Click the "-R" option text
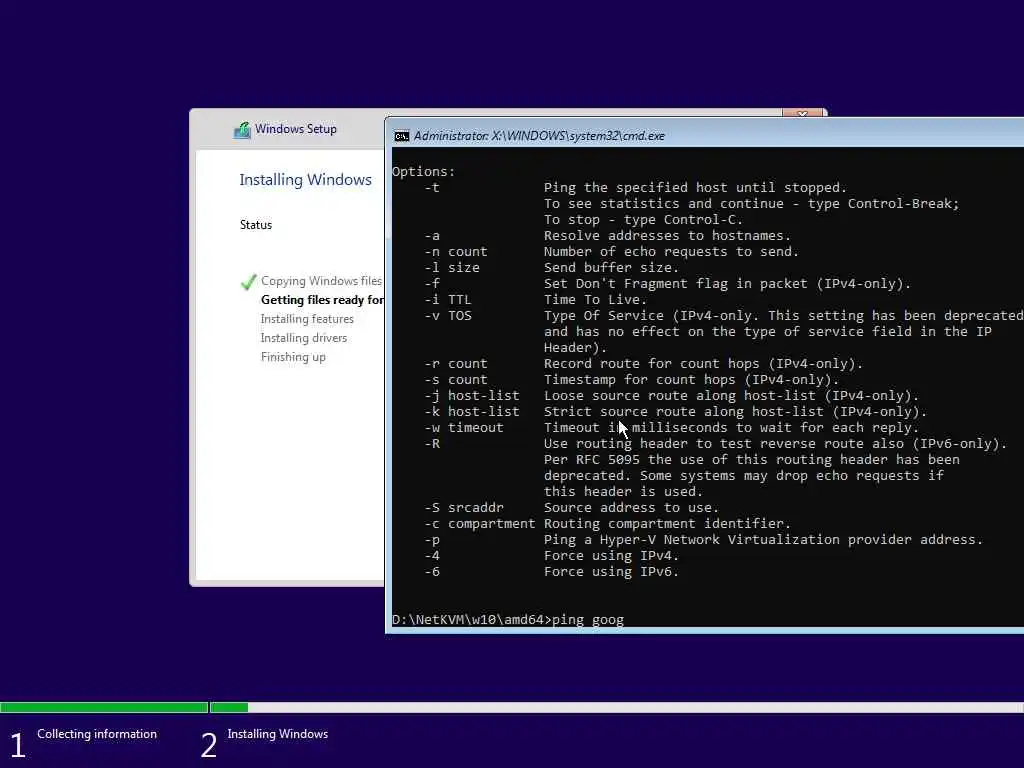The image size is (1024, 768). 432,443
